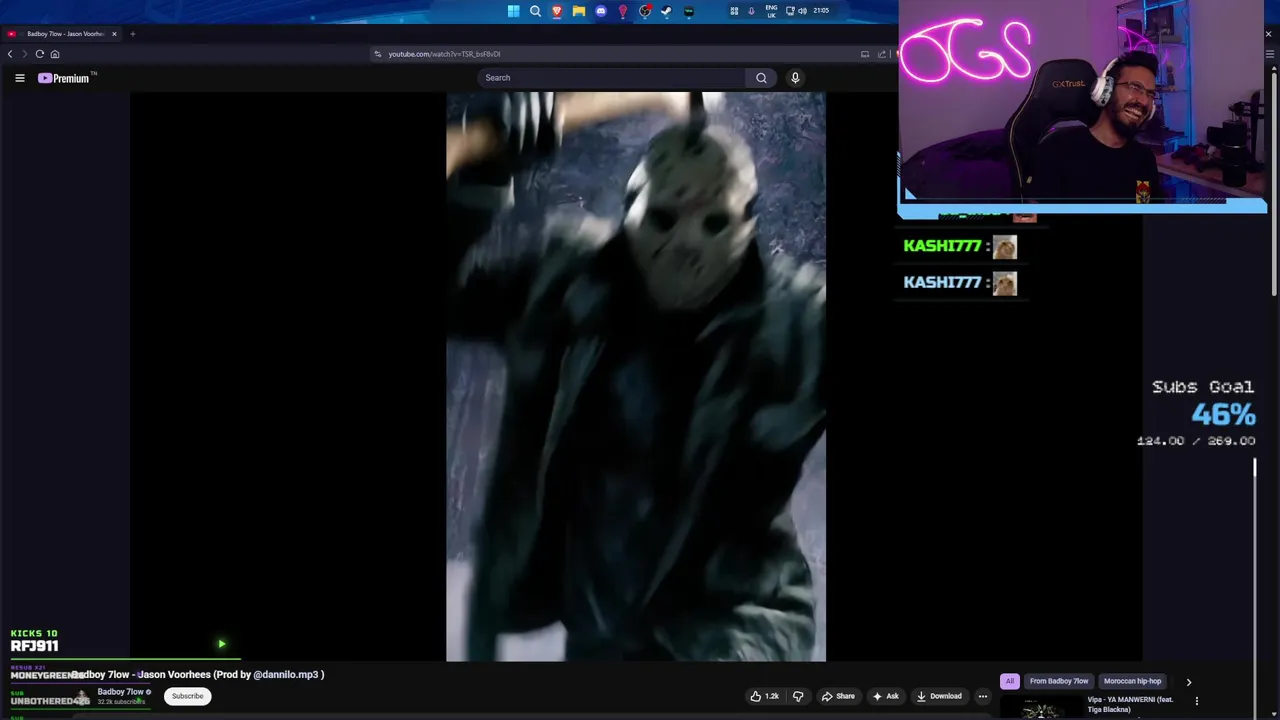Like the video showing 1.2k likes
The image size is (1280, 720).
pos(765,696)
